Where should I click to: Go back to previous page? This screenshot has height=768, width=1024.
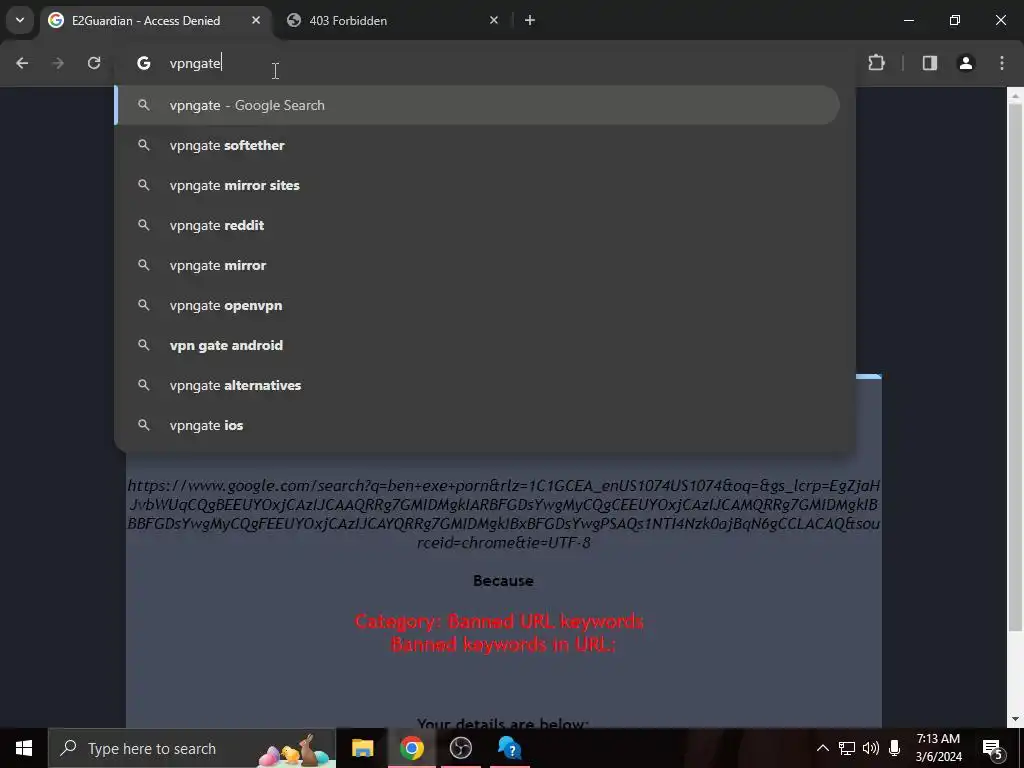pos(22,63)
